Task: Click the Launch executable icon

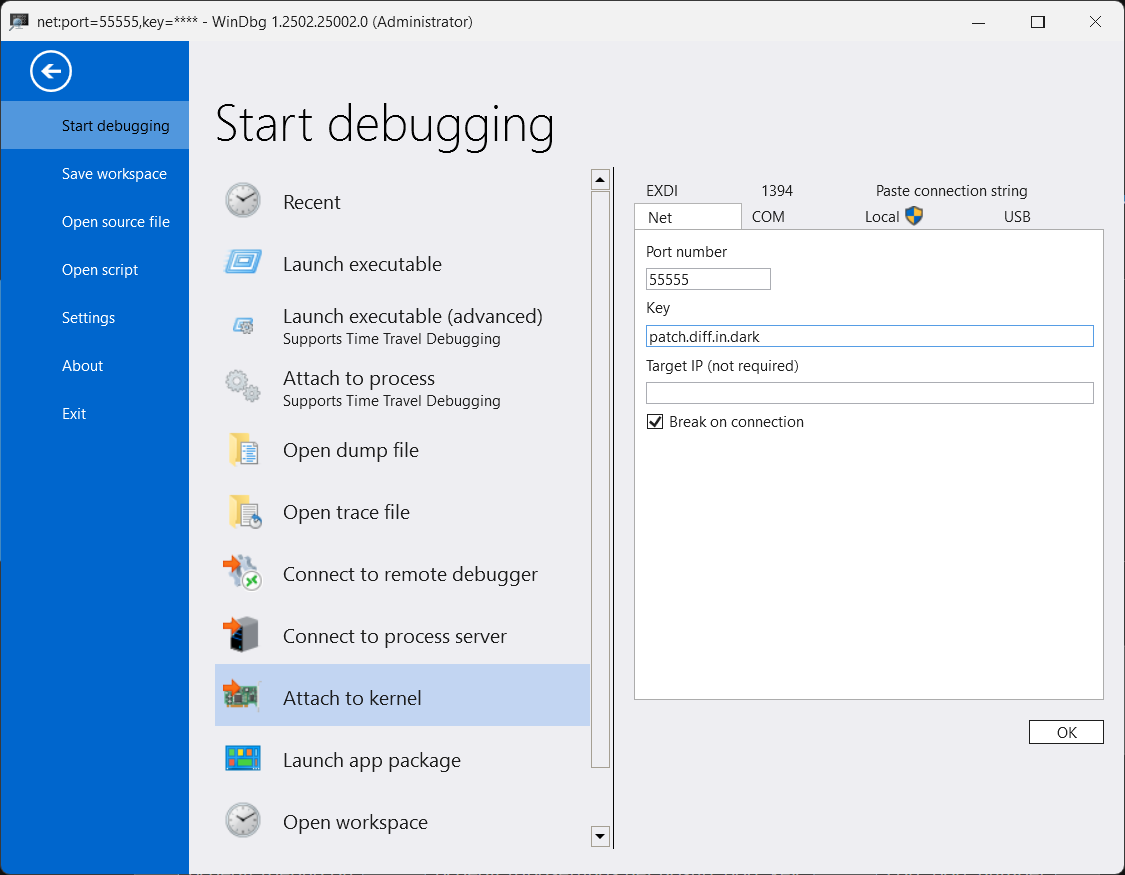Action: tap(242, 263)
